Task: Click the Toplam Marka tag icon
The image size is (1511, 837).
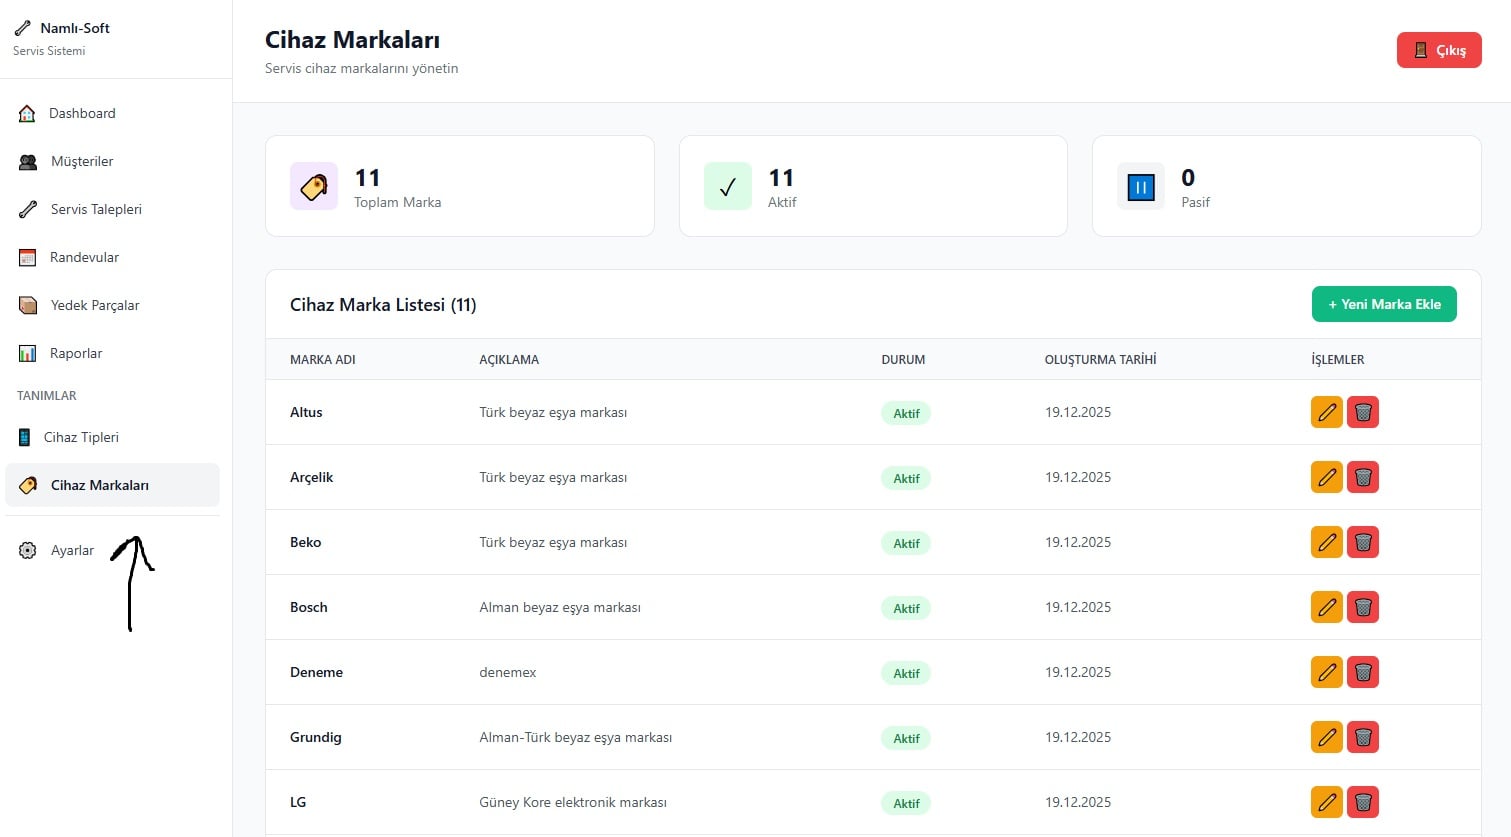Action: [314, 186]
